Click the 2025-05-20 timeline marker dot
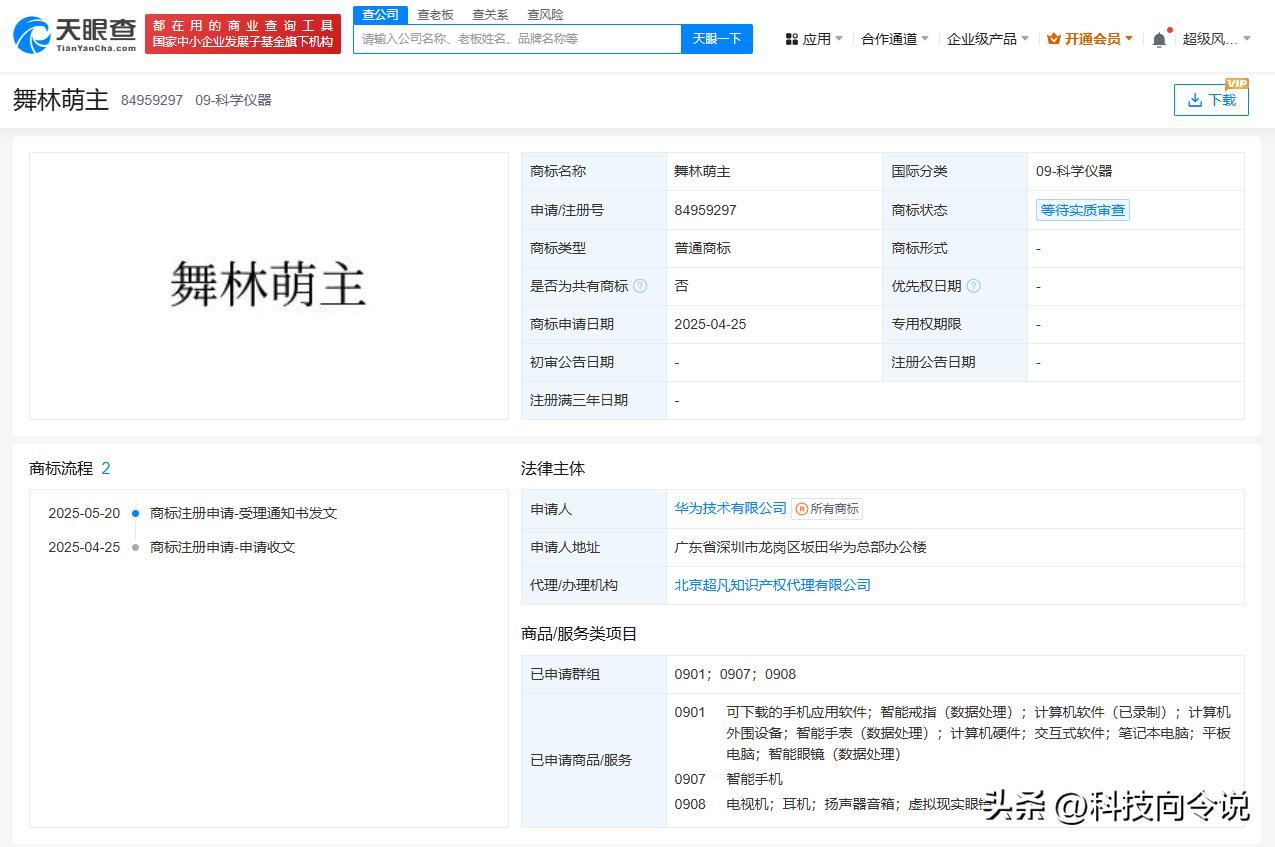The width and height of the screenshot is (1275, 847). (136, 513)
